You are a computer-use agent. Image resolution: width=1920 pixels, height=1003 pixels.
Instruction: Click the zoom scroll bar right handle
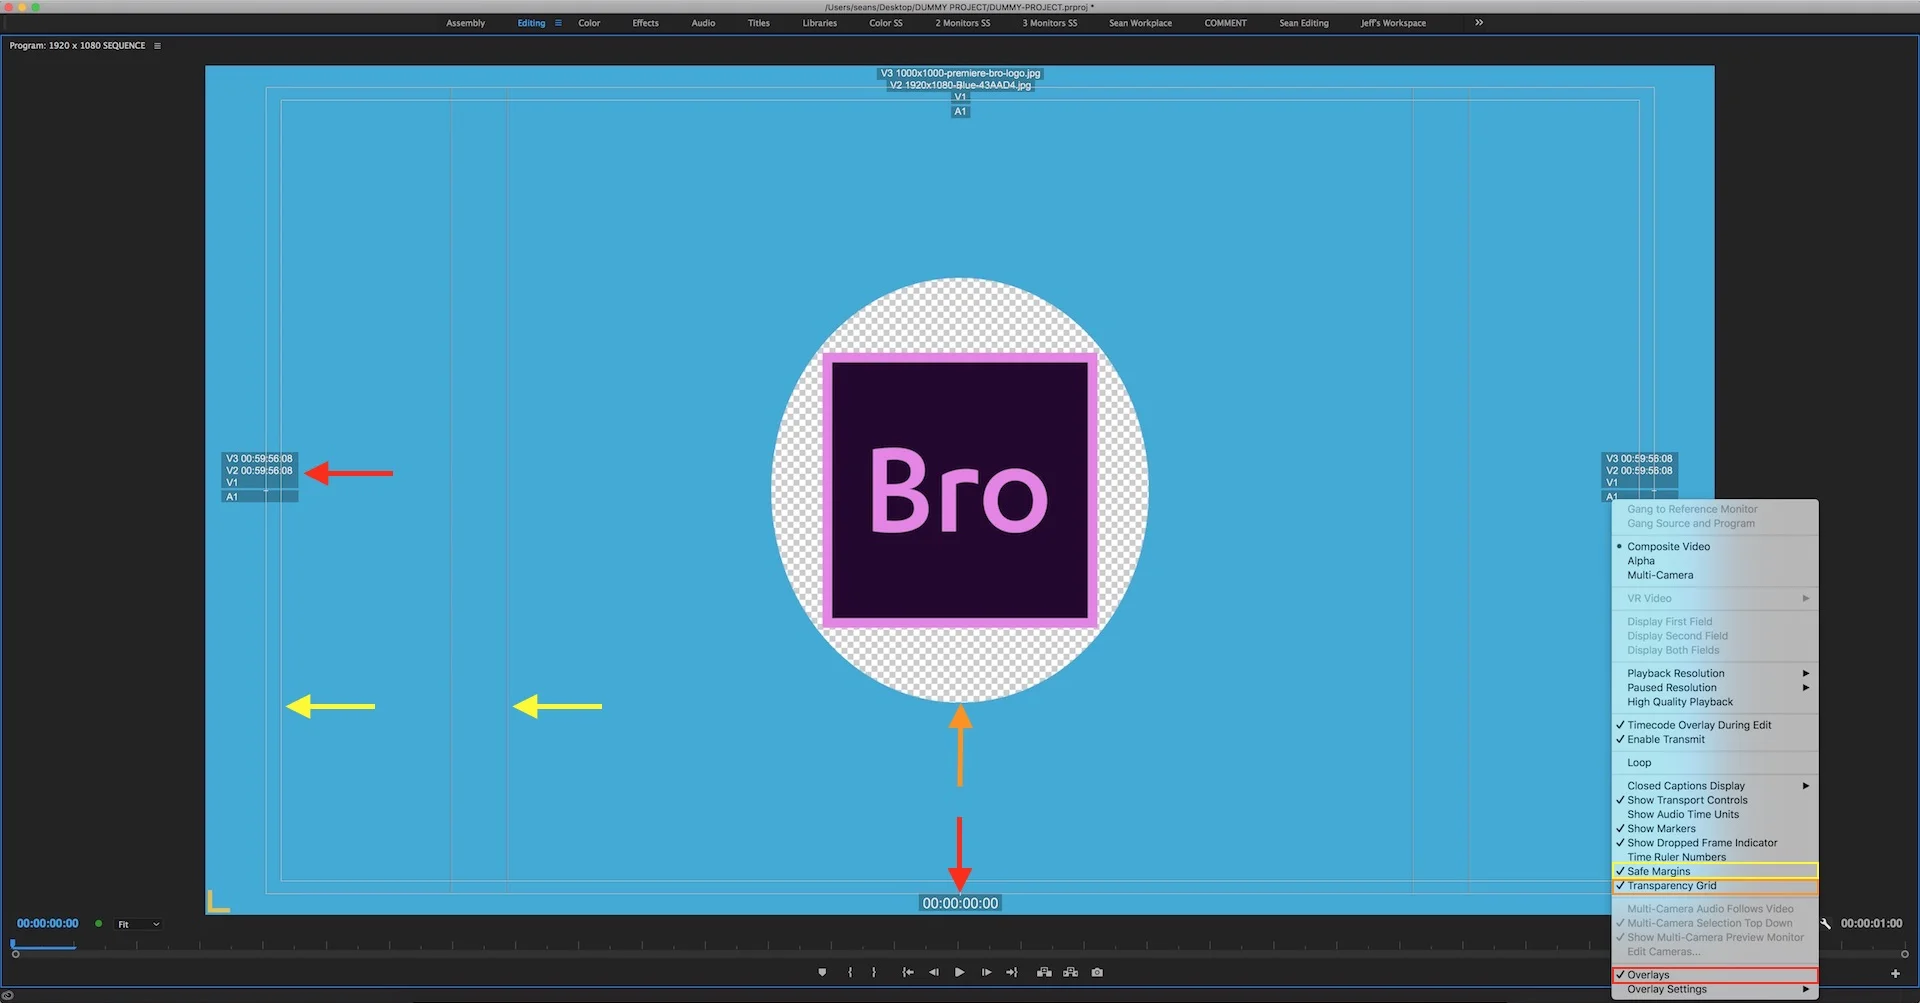pyautogui.click(x=1905, y=955)
